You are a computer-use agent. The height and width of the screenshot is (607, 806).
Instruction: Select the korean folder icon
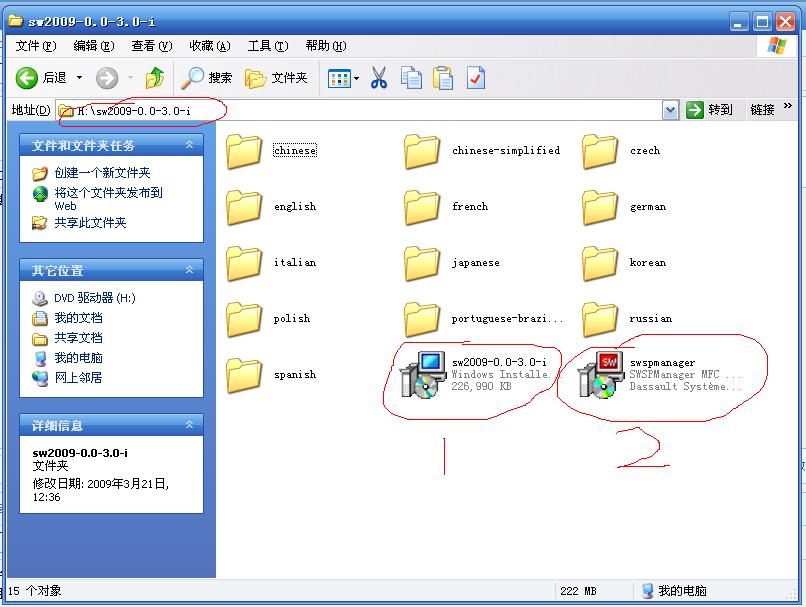tap(600, 264)
